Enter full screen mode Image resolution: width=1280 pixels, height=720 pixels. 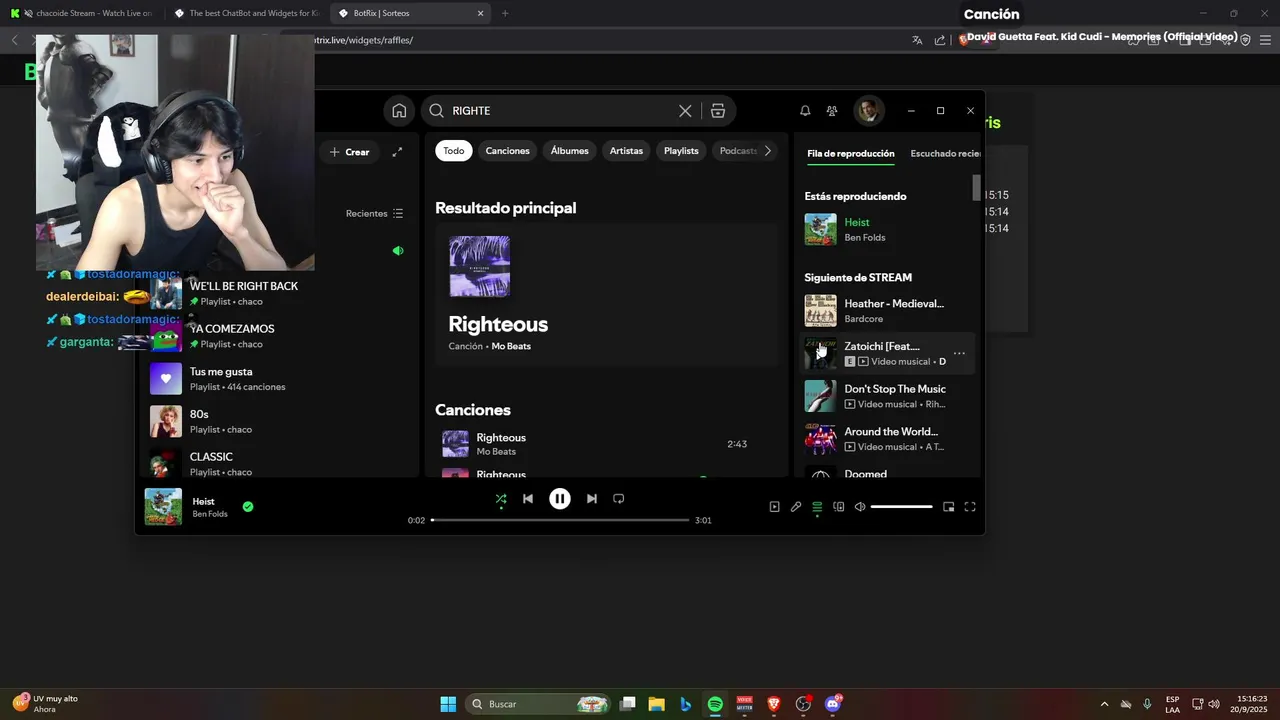(x=970, y=507)
